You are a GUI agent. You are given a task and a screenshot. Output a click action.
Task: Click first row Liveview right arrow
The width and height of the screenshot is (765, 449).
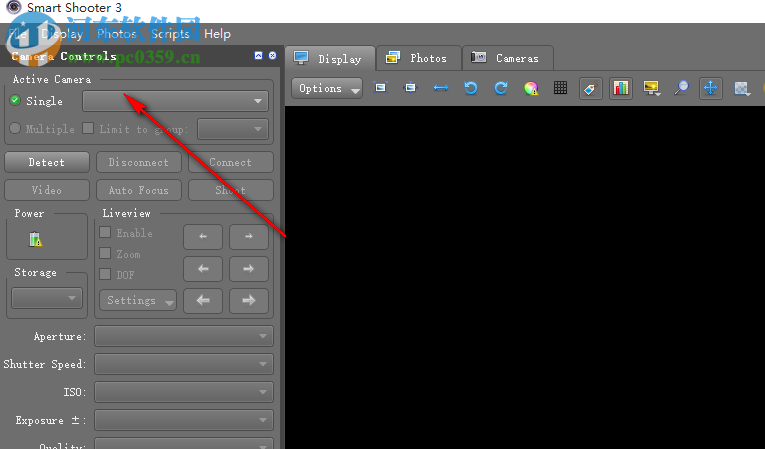pyautogui.click(x=249, y=236)
